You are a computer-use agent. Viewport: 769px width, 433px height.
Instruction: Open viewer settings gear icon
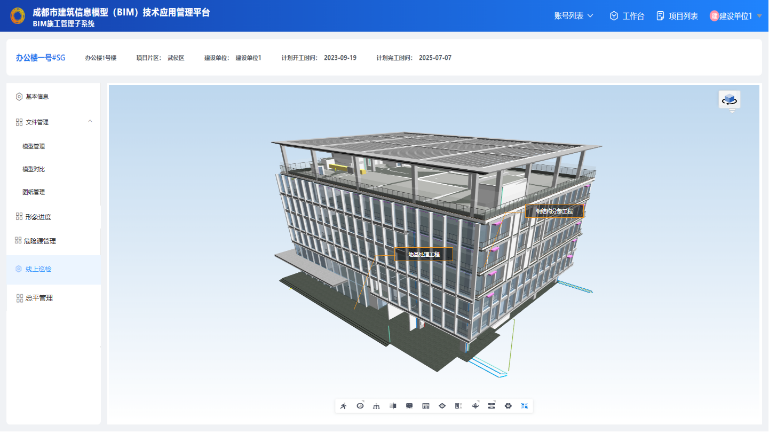coord(508,406)
